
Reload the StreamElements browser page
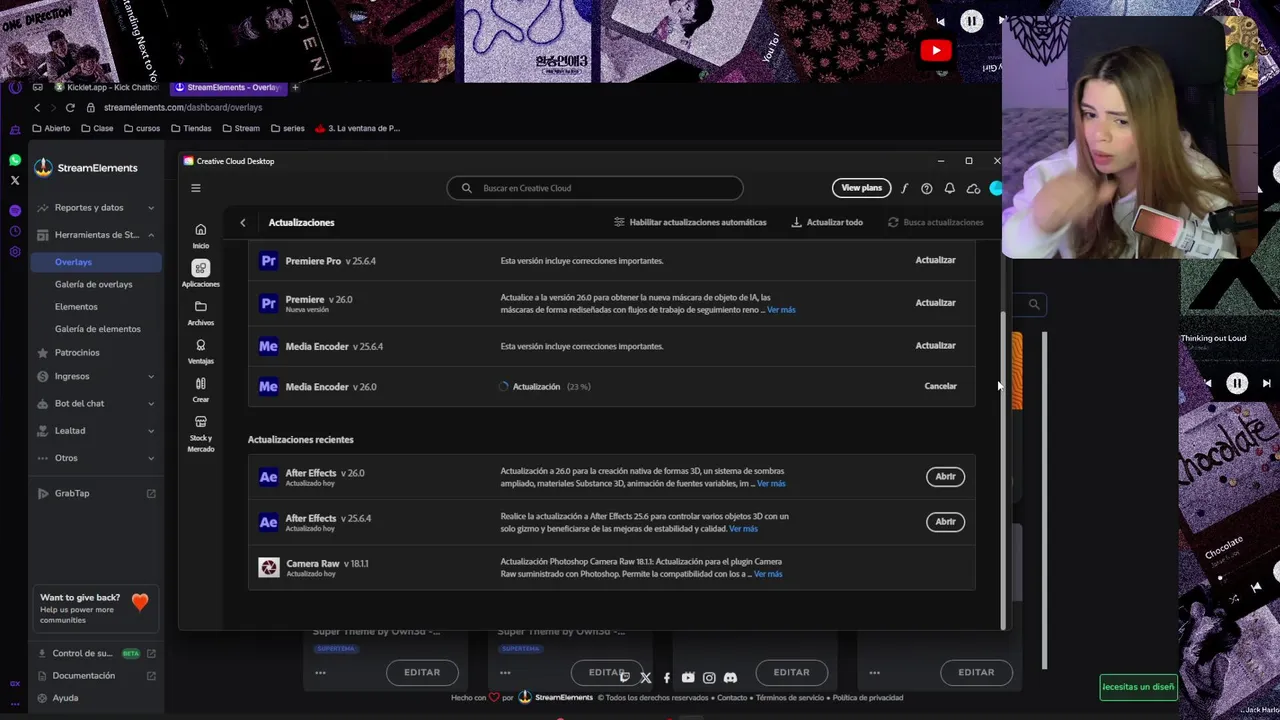[70, 107]
